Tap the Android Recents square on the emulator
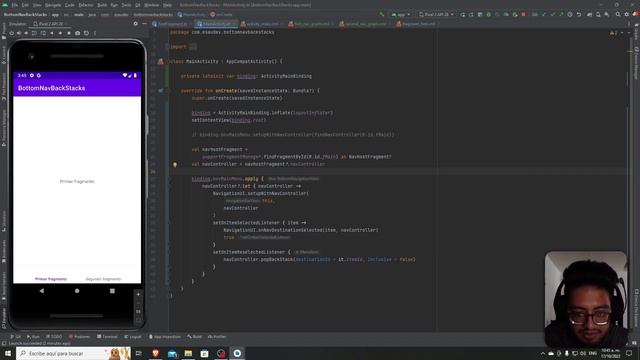The height and width of the screenshot is (360, 640). point(112,291)
